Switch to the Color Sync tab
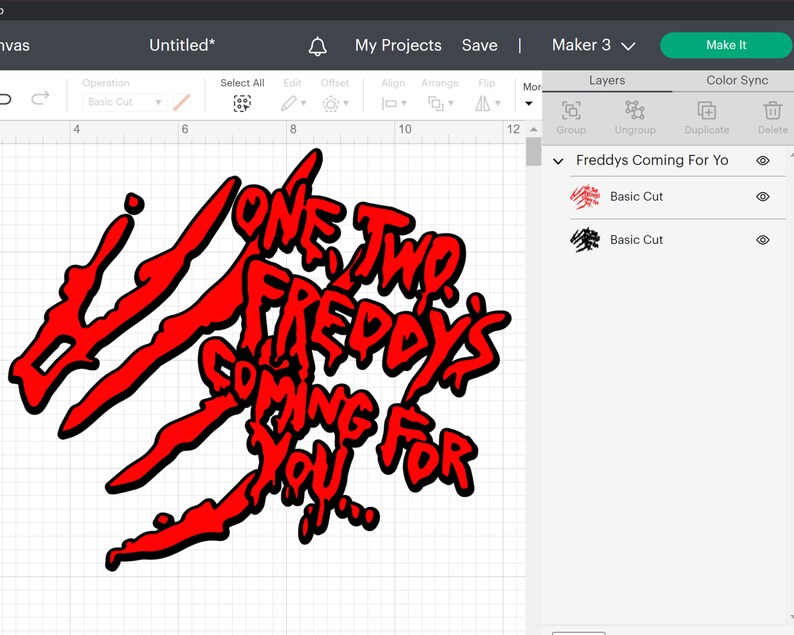 point(737,81)
